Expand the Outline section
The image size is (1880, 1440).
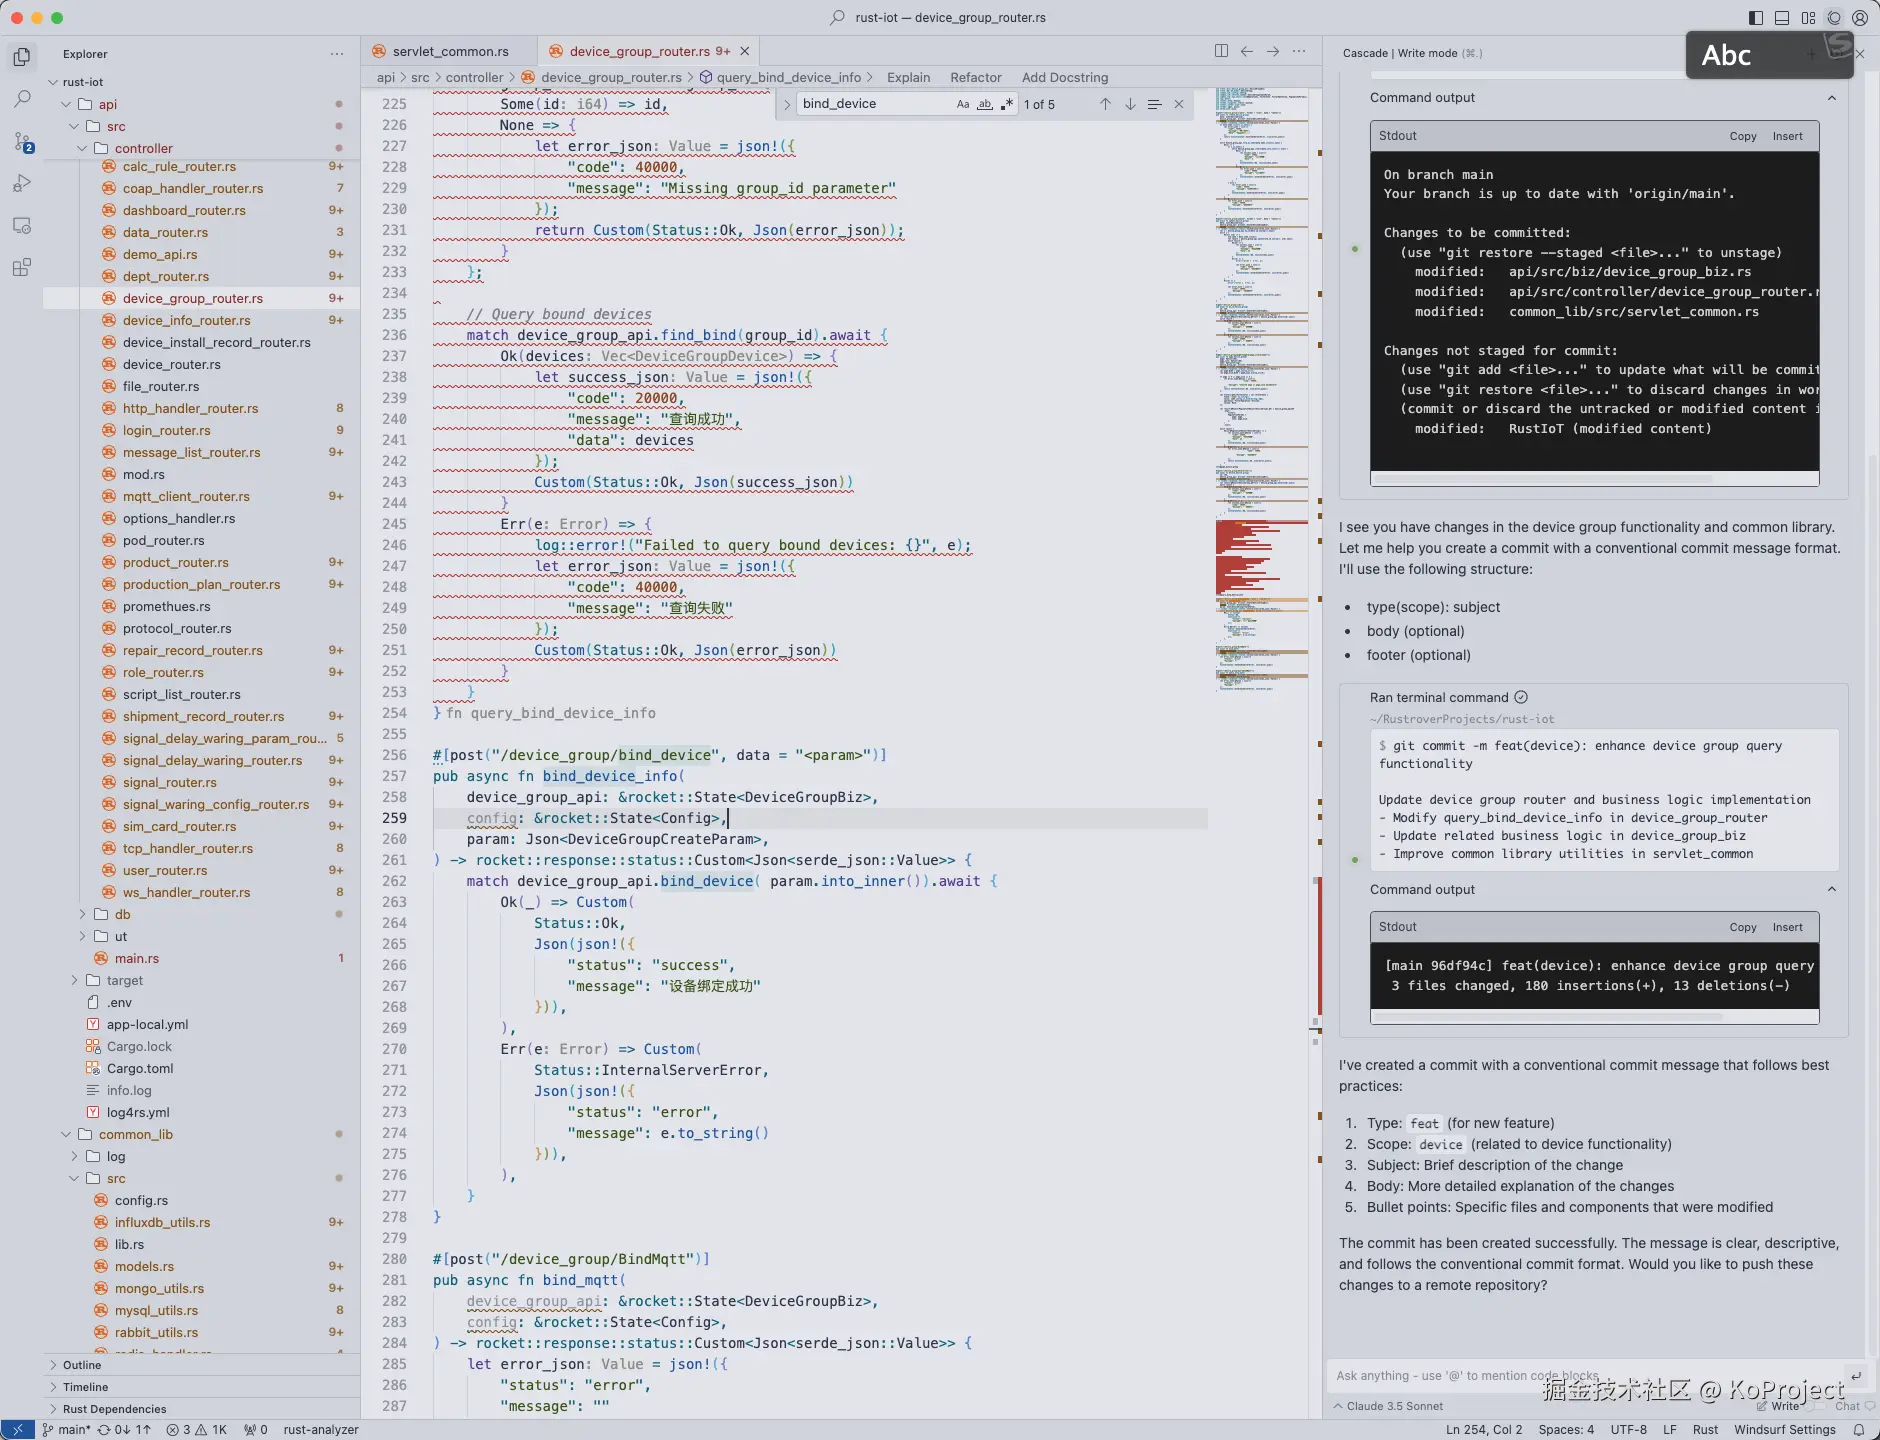point(202,1365)
